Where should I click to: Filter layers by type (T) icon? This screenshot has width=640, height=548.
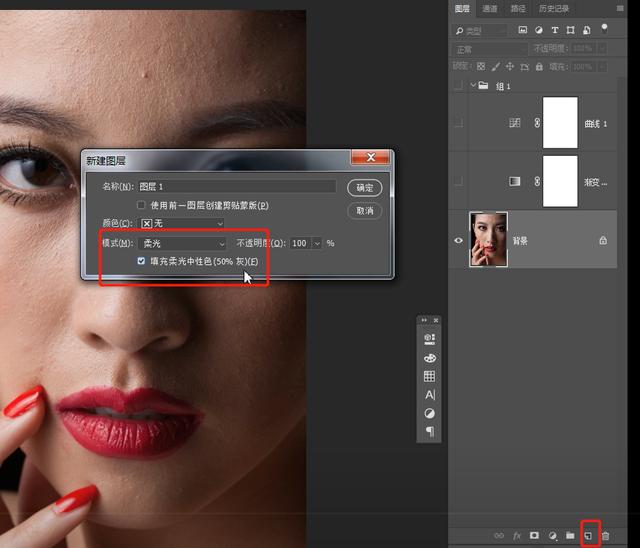tap(555, 30)
